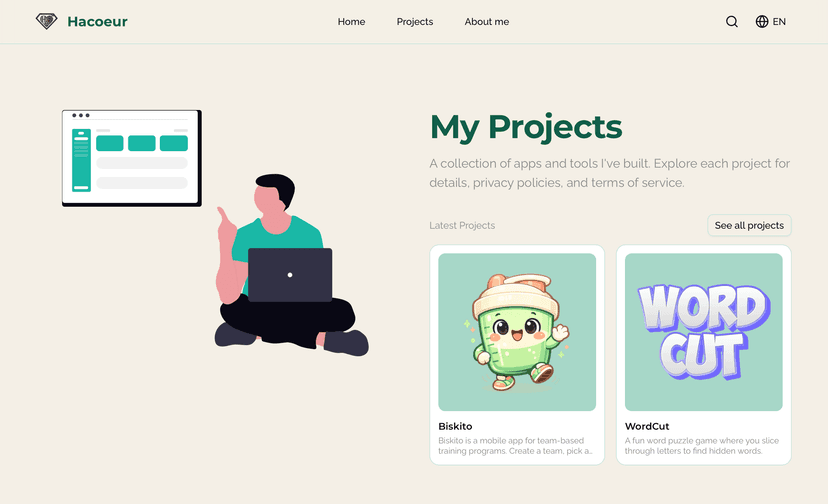Select the Biskito project title
The width and height of the screenshot is (828, 504).
[x=455, y=426]
